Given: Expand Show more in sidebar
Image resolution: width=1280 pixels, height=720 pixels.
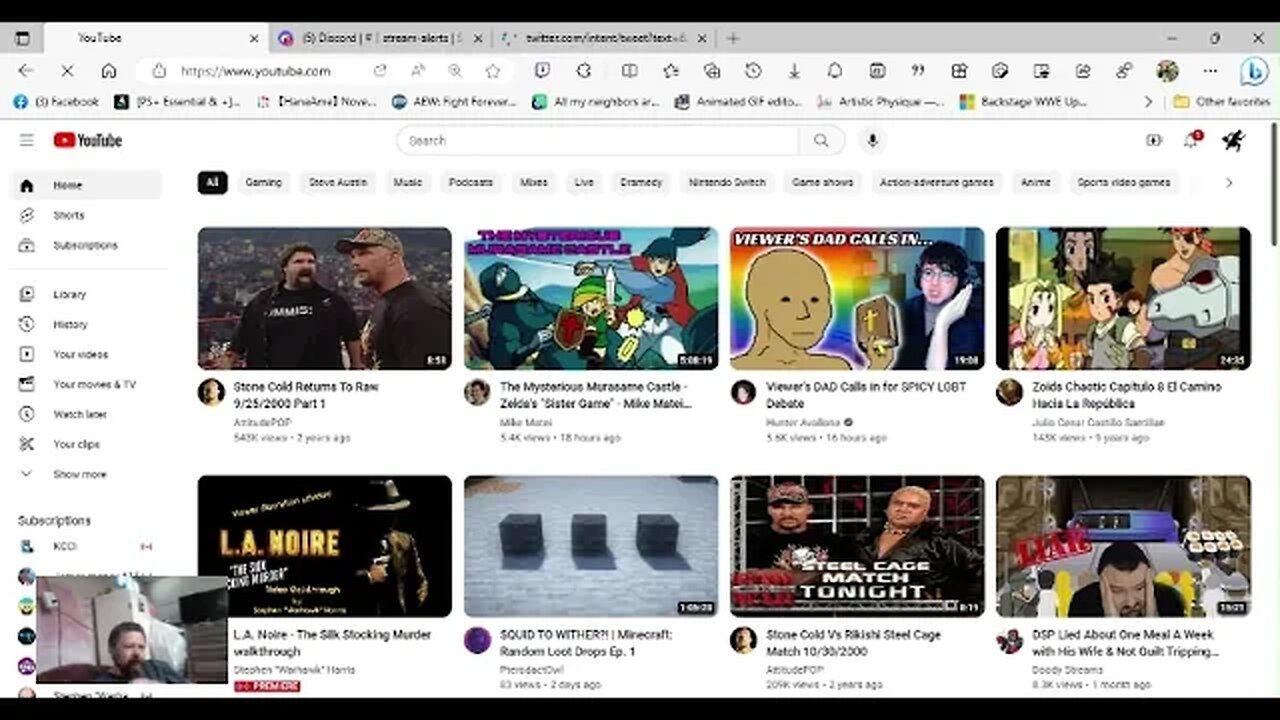Looking at the screenshot, I should 85,474.
